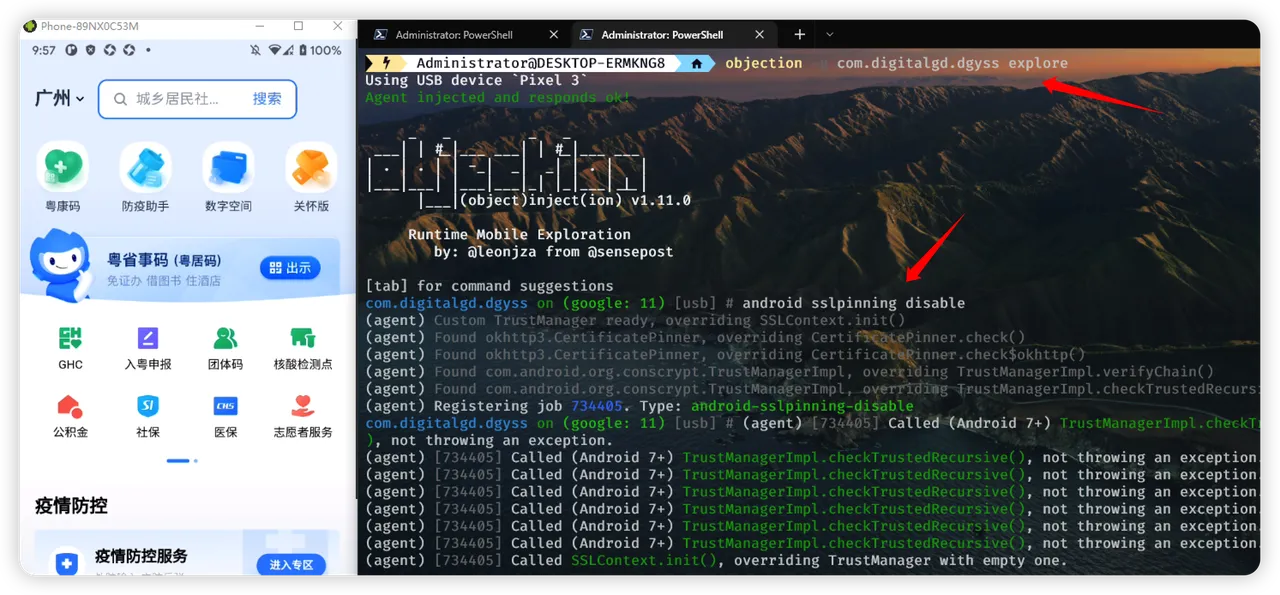Click the services page indicator dots
Image resolution: width=1280 pixels, height=595 pixels.
(x=182, y=461)
